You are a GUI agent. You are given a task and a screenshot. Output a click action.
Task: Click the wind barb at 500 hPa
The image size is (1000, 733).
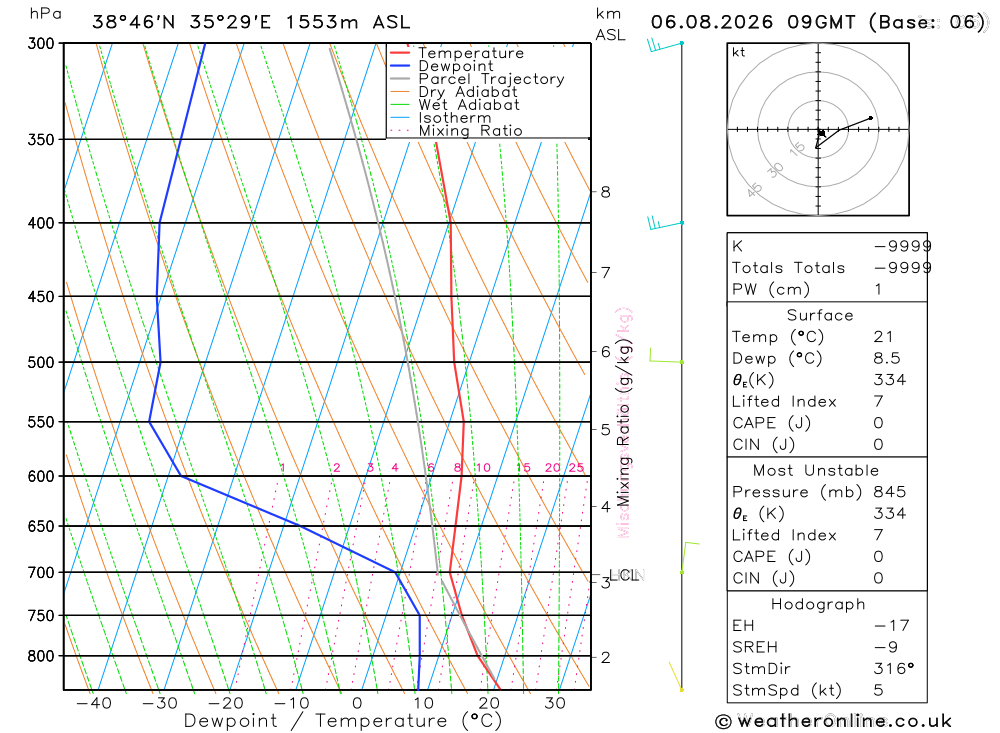pos(666,357)
